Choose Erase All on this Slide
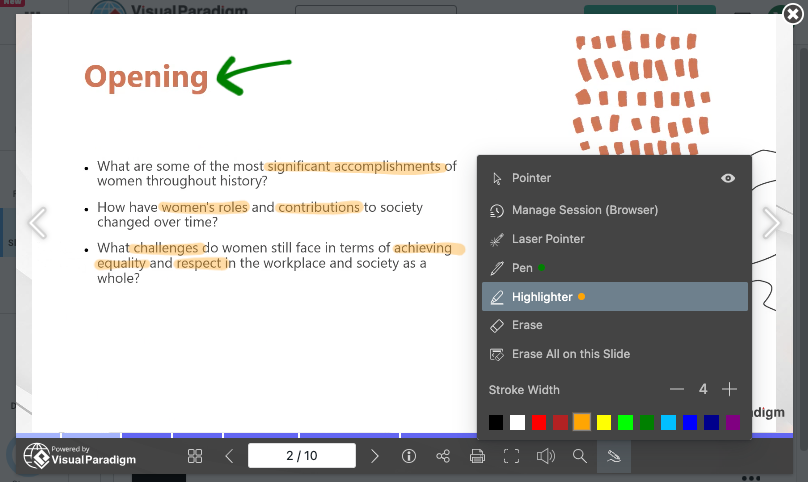This screenshot has width=808, height=482. point(570,354)
